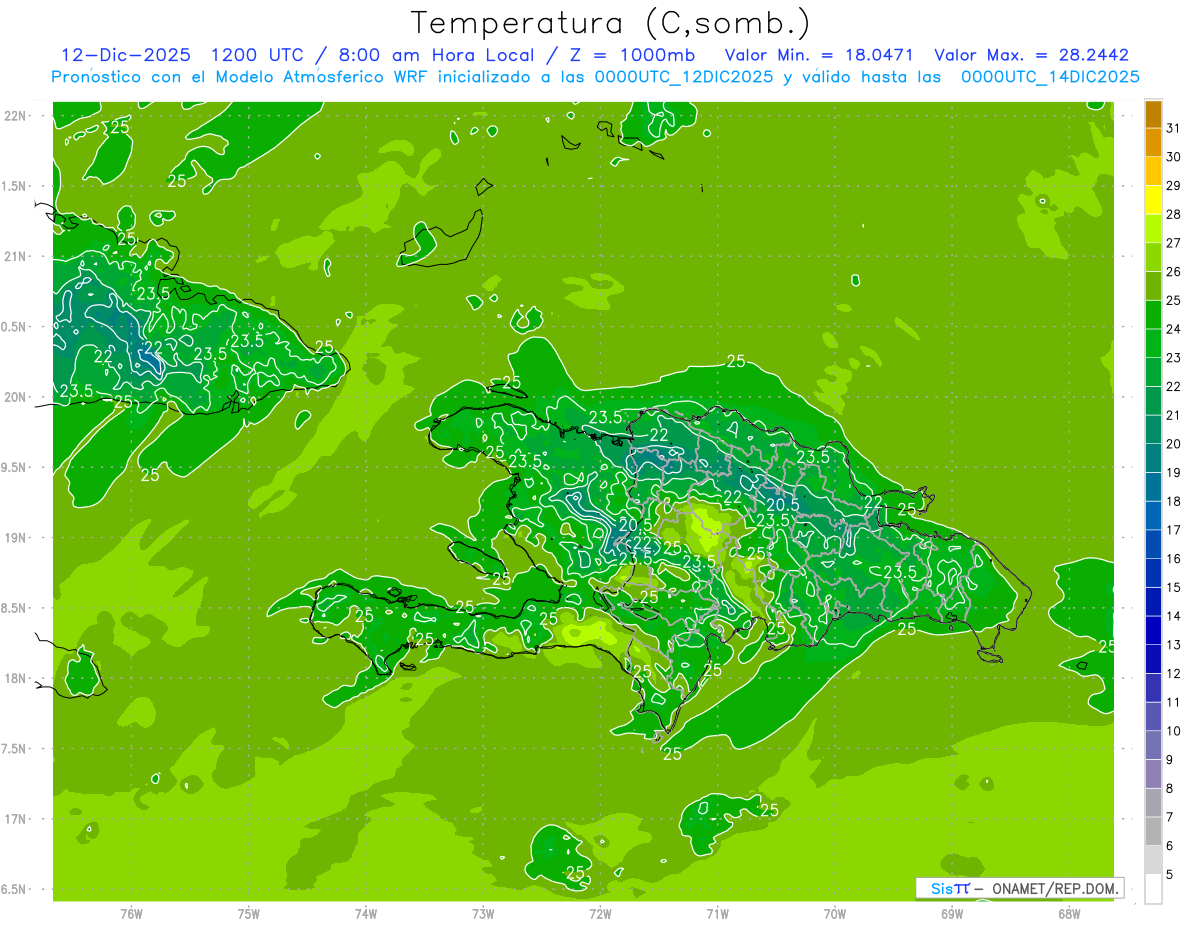
Task: Click the 'ONAMET/REP.DOM.' credit label
Action: tap(1056, 888)
